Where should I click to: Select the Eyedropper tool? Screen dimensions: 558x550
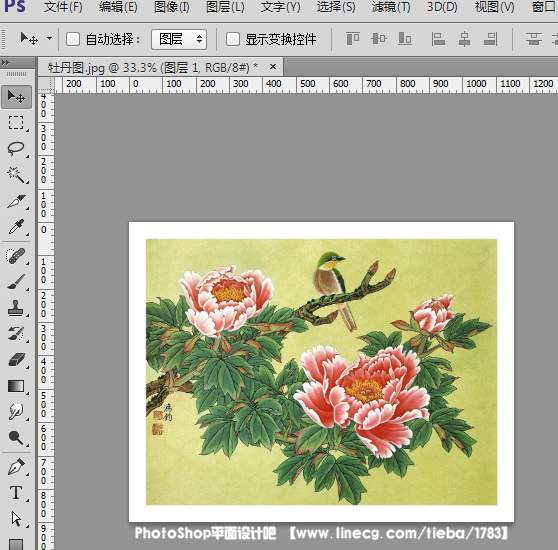[x=16, y=227]
